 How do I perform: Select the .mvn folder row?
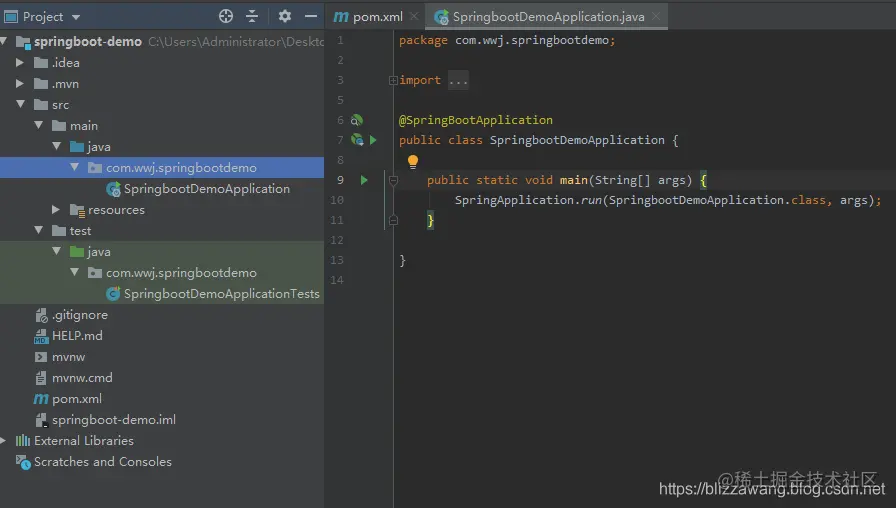point(162,83)
